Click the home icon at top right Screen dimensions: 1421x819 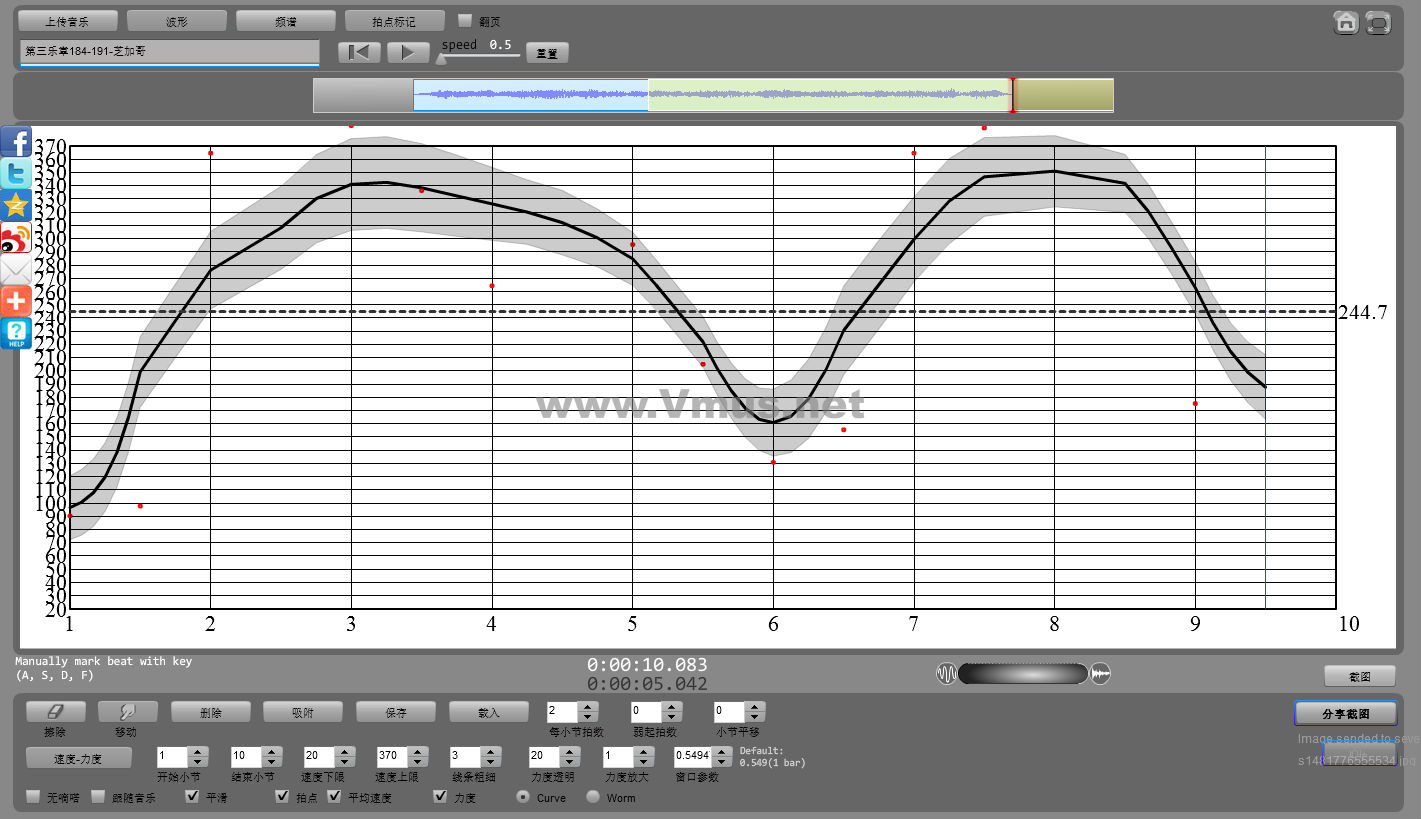[1346, 22]
